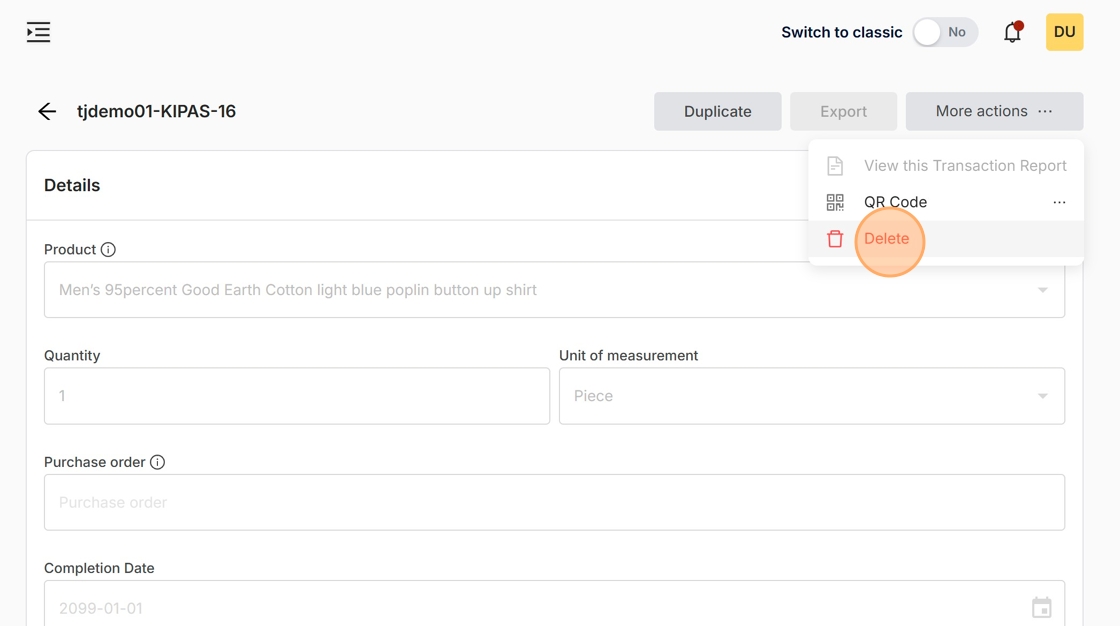Open the Completion Date calendar icon
The height and width of the screenshot is (626, 1120).
[x=1041, y=607]
